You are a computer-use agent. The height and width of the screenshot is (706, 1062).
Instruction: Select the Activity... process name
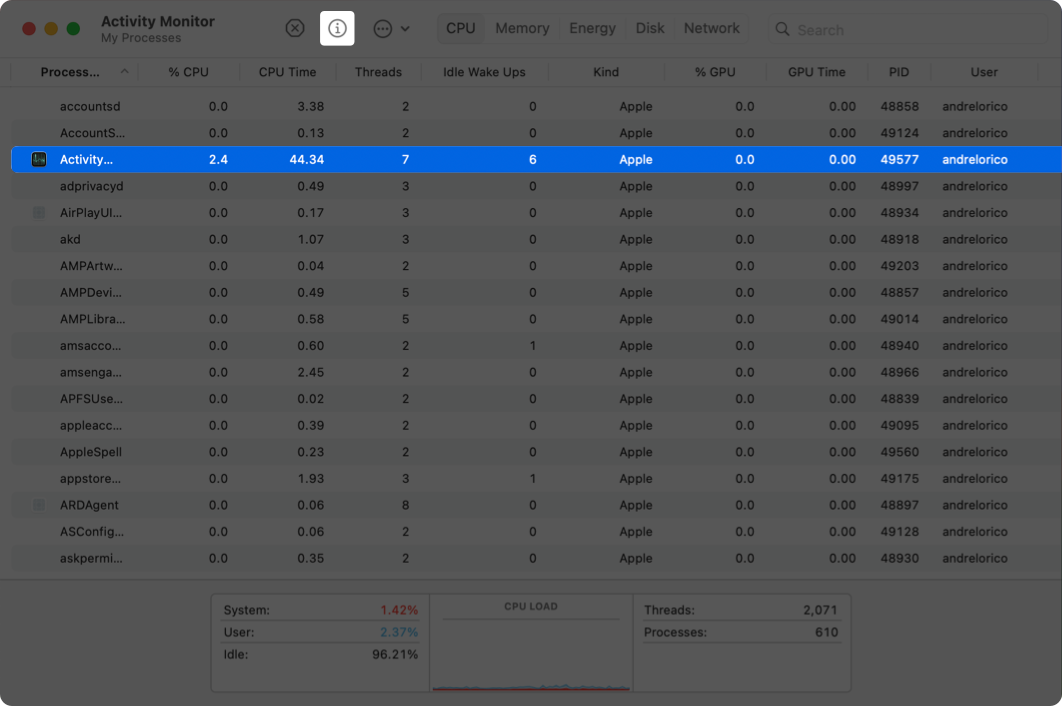coord(86,159)
